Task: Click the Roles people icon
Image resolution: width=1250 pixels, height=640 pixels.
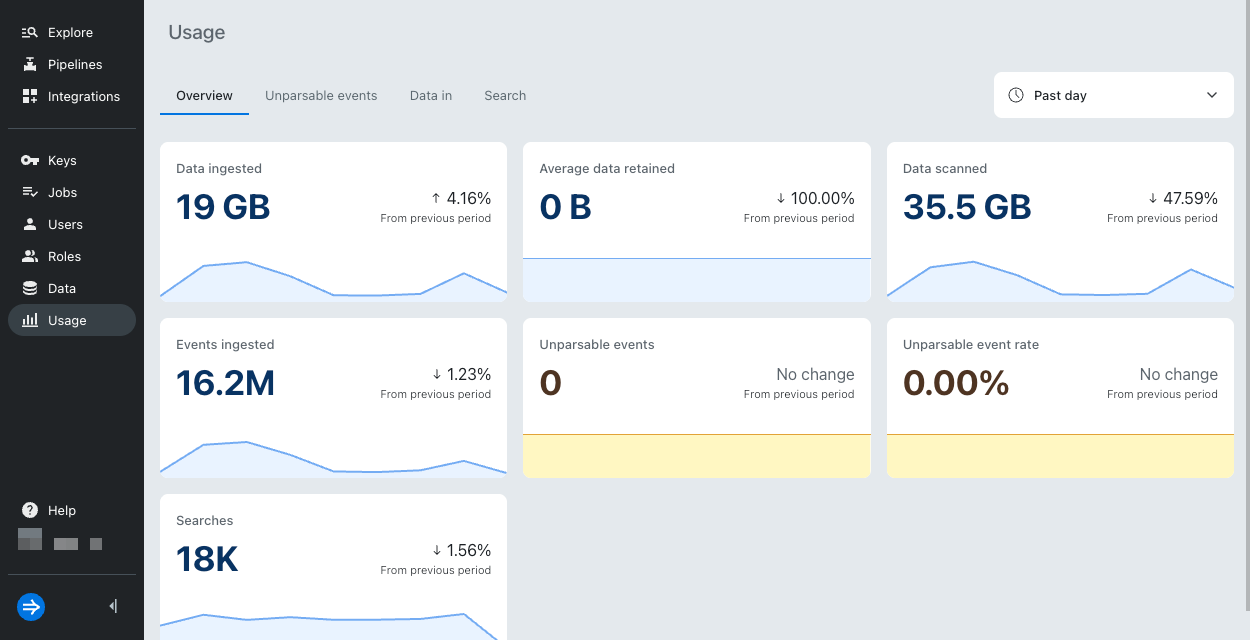Action: [30, 257]
